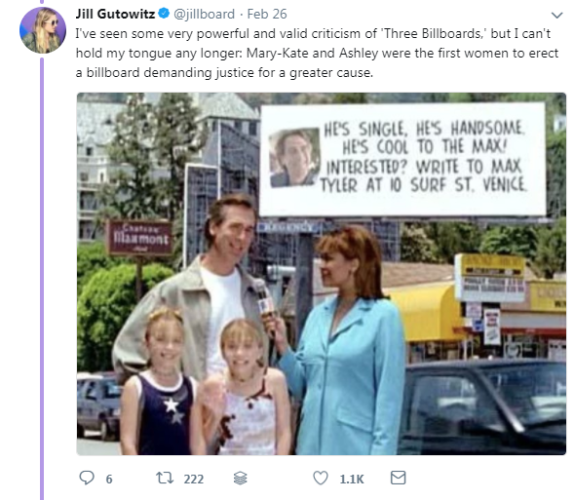The width and height of the screenshot is (574, 500).
Task: Expand tweet options chevron menu
Action: (x=557, y=15)
